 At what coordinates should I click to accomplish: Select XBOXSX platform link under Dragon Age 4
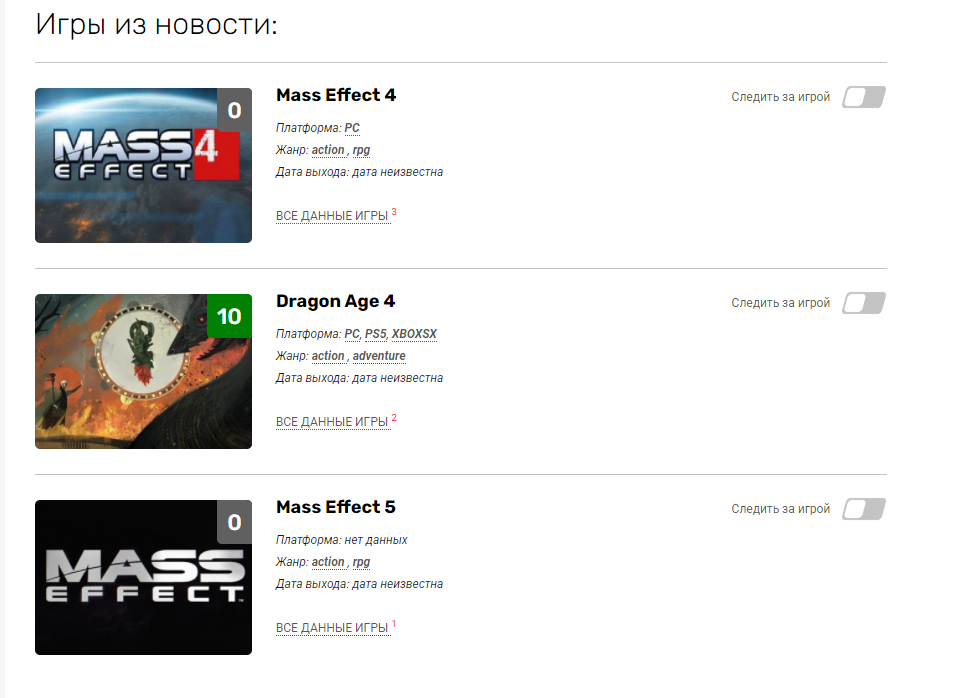coord(414,334)
